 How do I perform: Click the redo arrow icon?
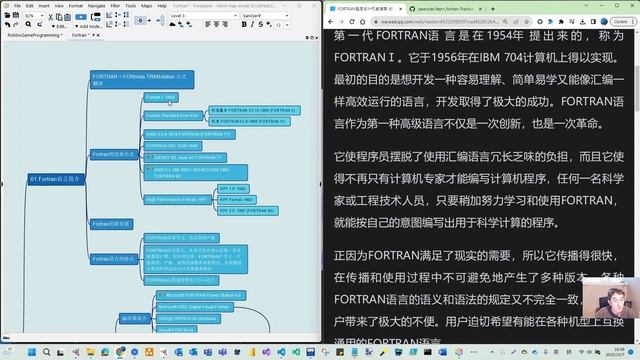pyautogui.click(x=16, y=24)
